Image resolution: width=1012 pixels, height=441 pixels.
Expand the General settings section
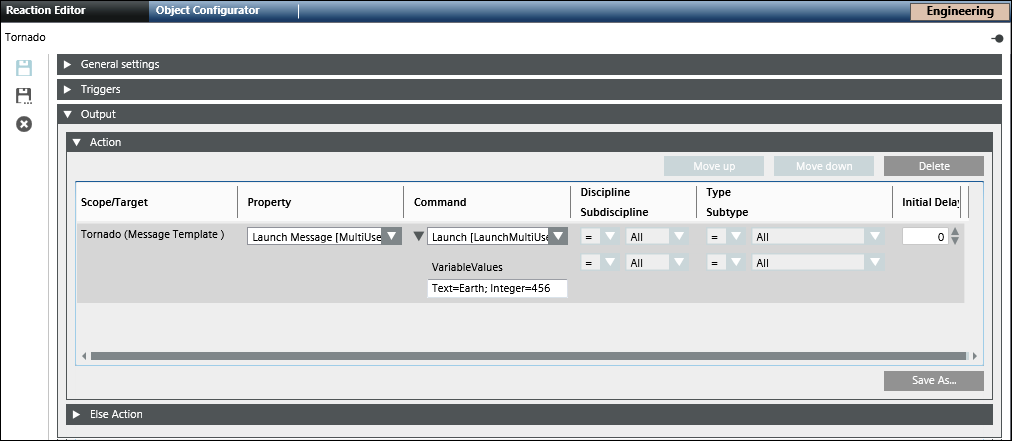coord(68,64)
